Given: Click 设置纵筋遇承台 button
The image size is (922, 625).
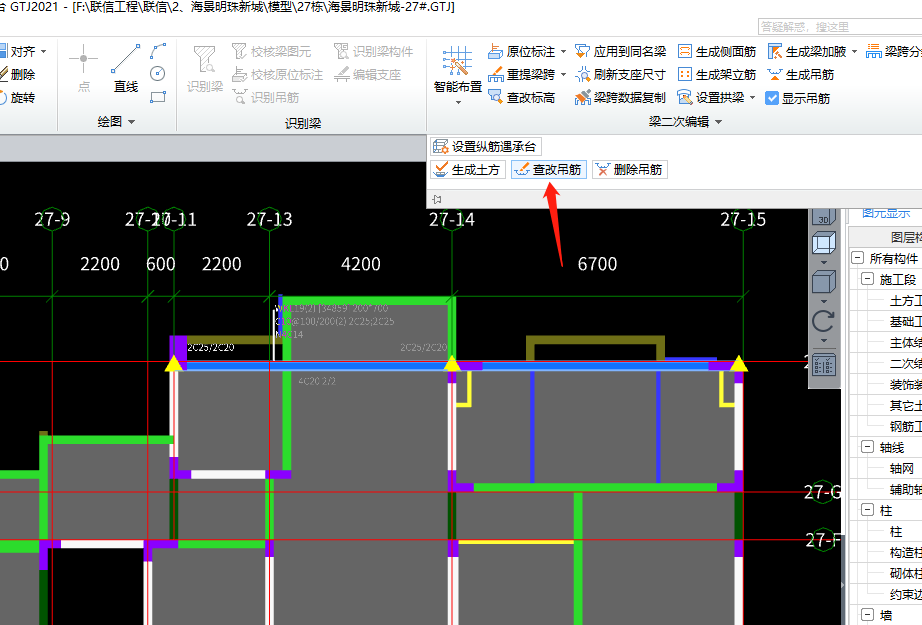Looking at the screenshot, I should click(x=486, y=146).
